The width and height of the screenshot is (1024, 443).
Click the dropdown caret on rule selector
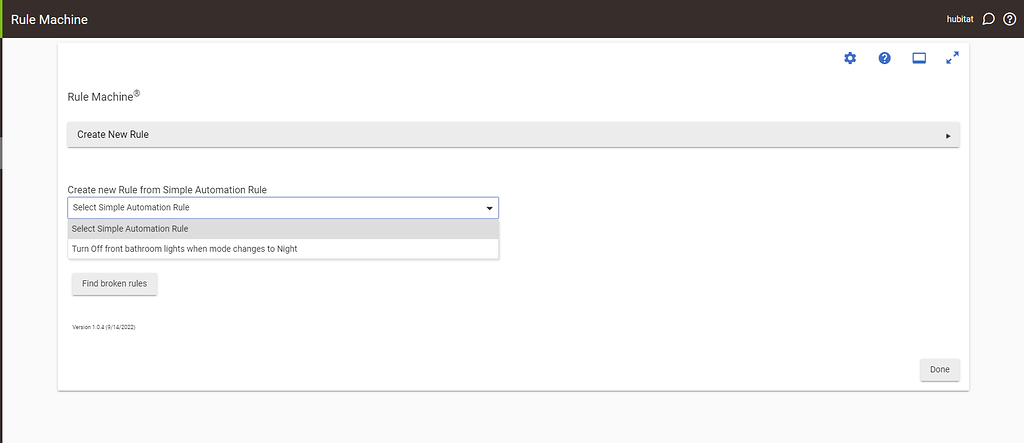coord(489,208)
